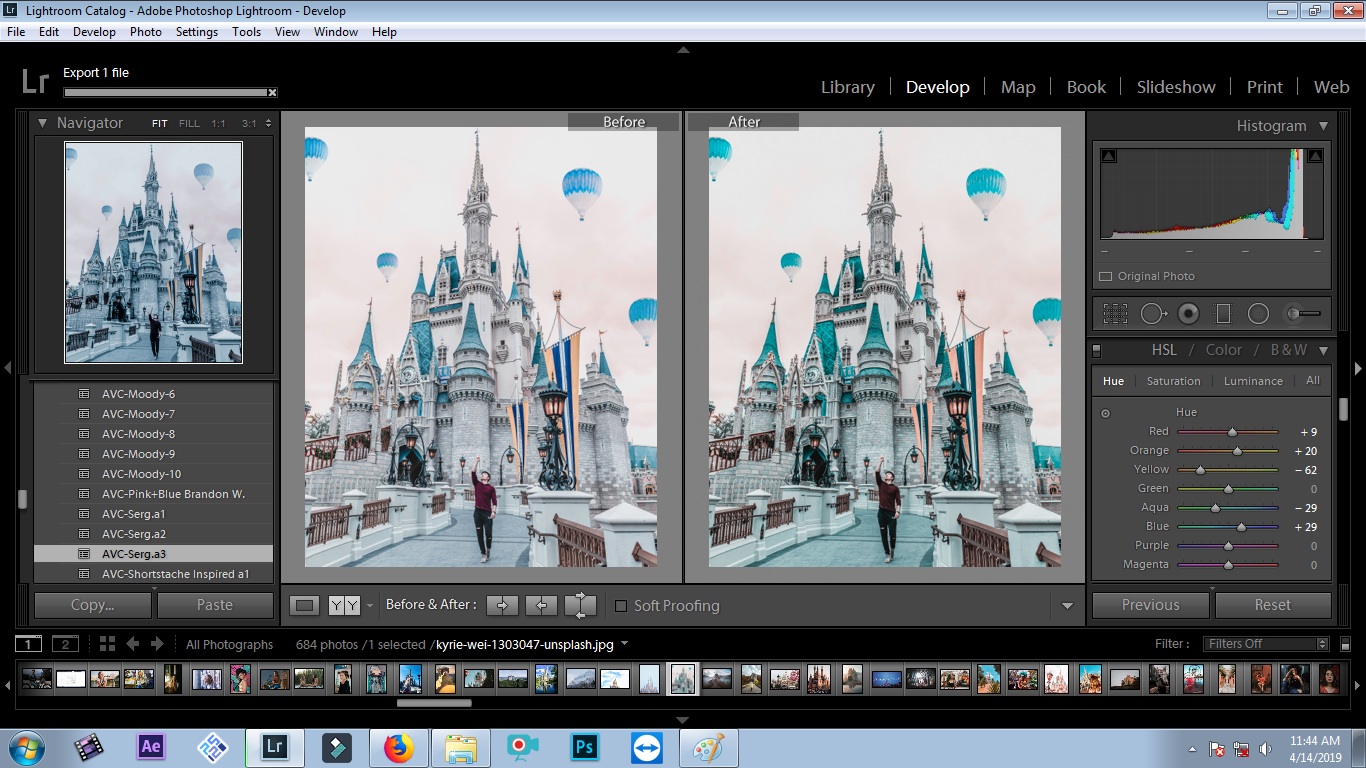The width and height of the screenshot is (1366, 768).
Task: Hide the filmstrip with bottom arrow
Action: point(683,720)
